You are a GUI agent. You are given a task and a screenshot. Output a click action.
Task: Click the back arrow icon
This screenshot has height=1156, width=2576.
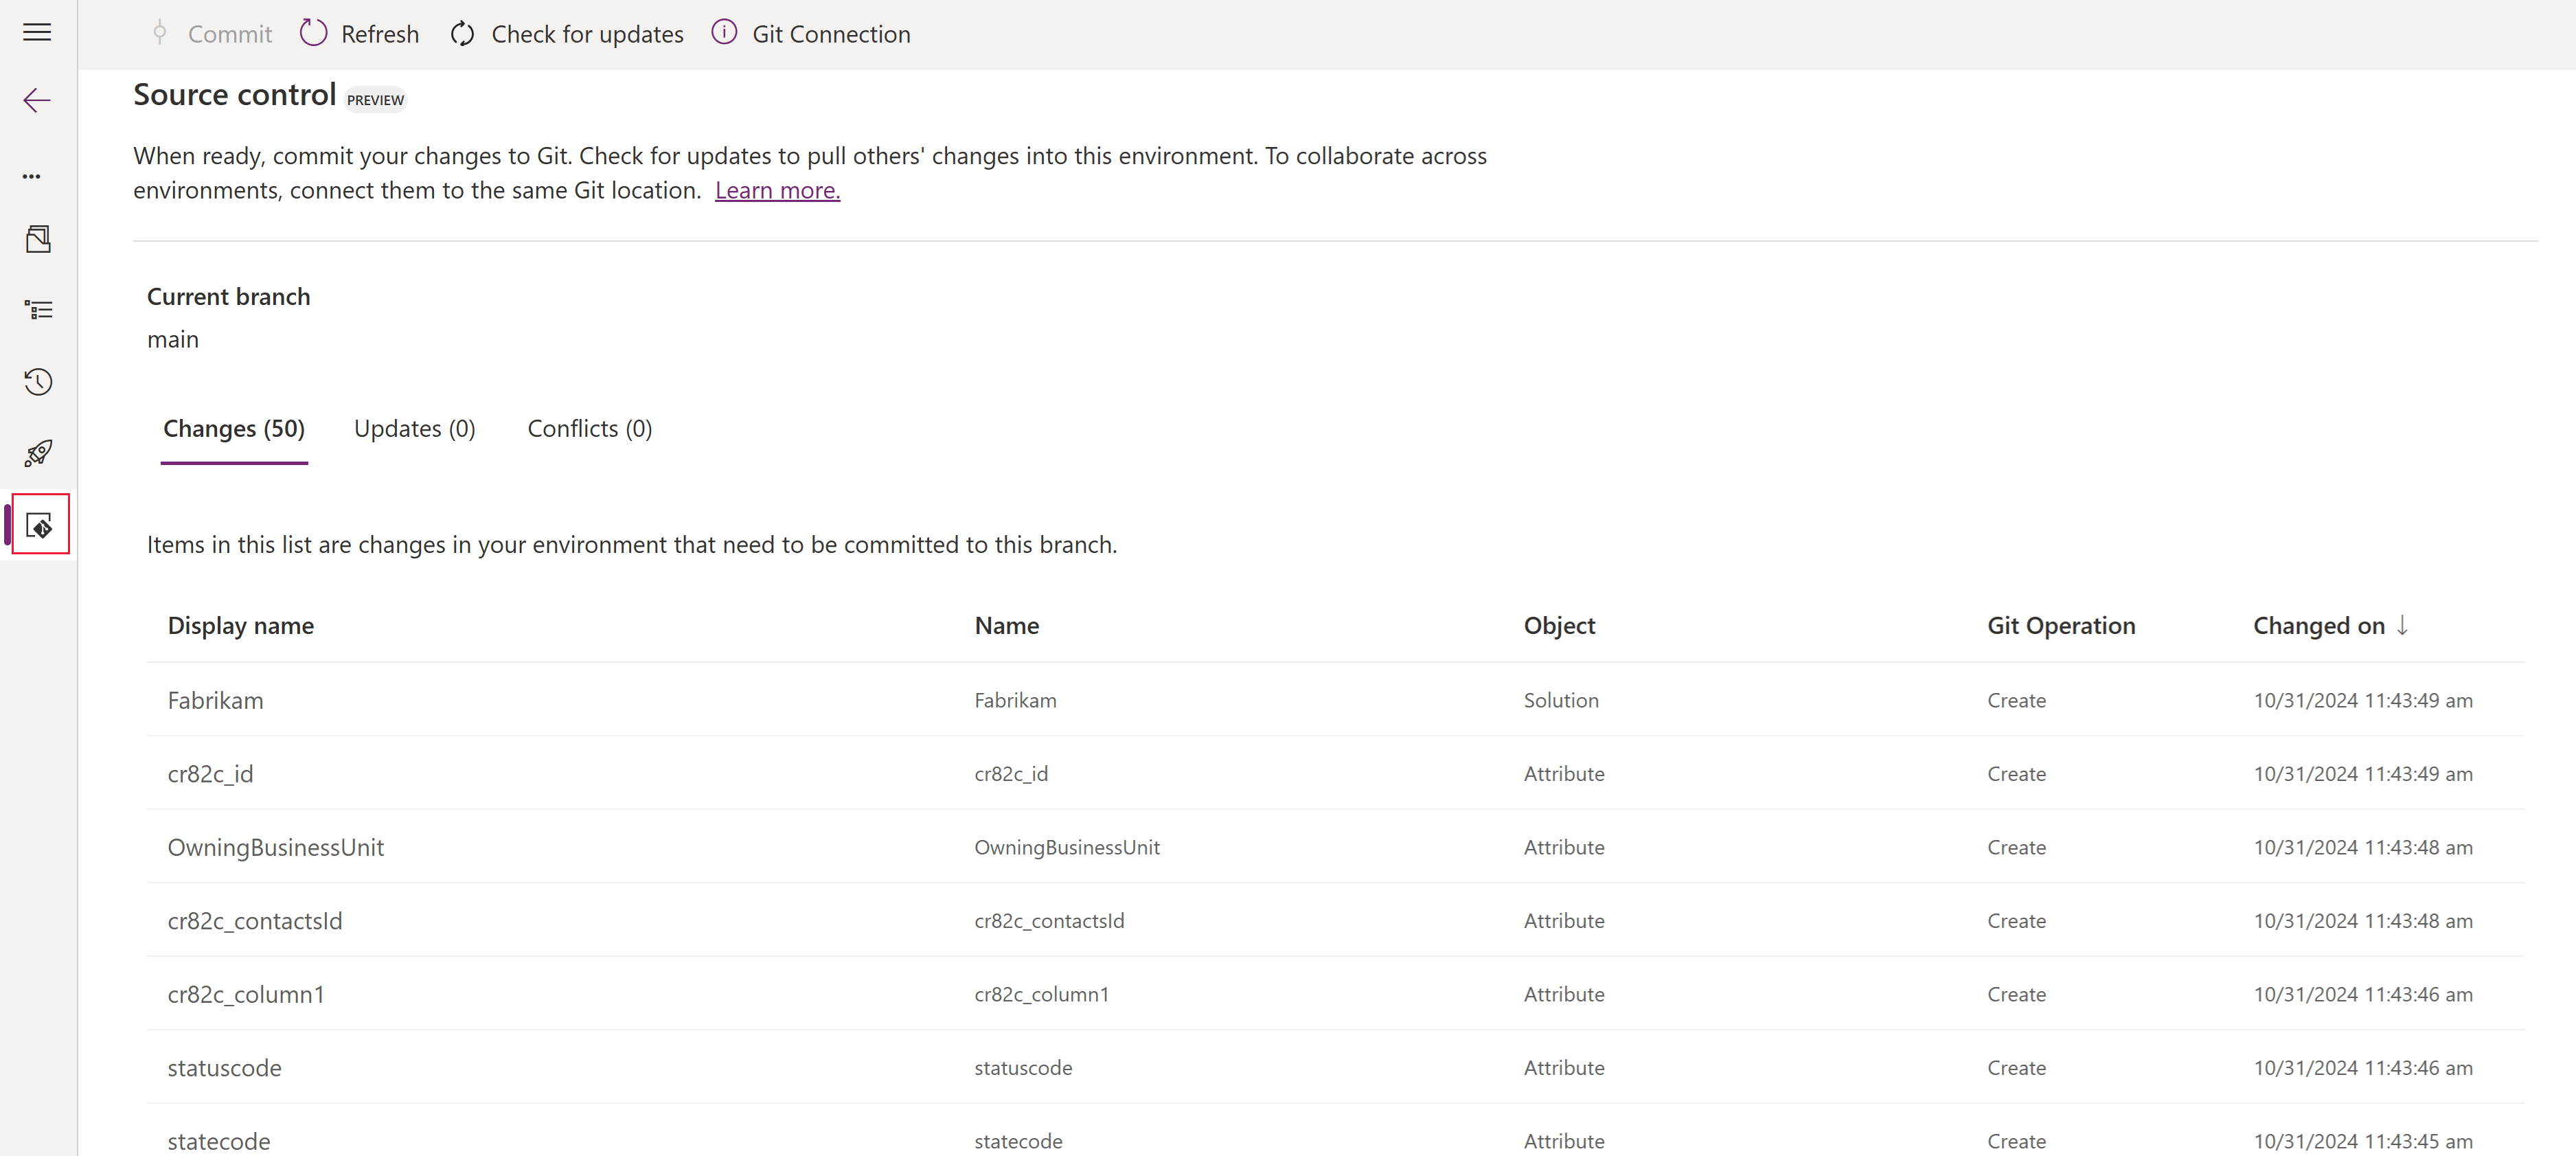37,100
